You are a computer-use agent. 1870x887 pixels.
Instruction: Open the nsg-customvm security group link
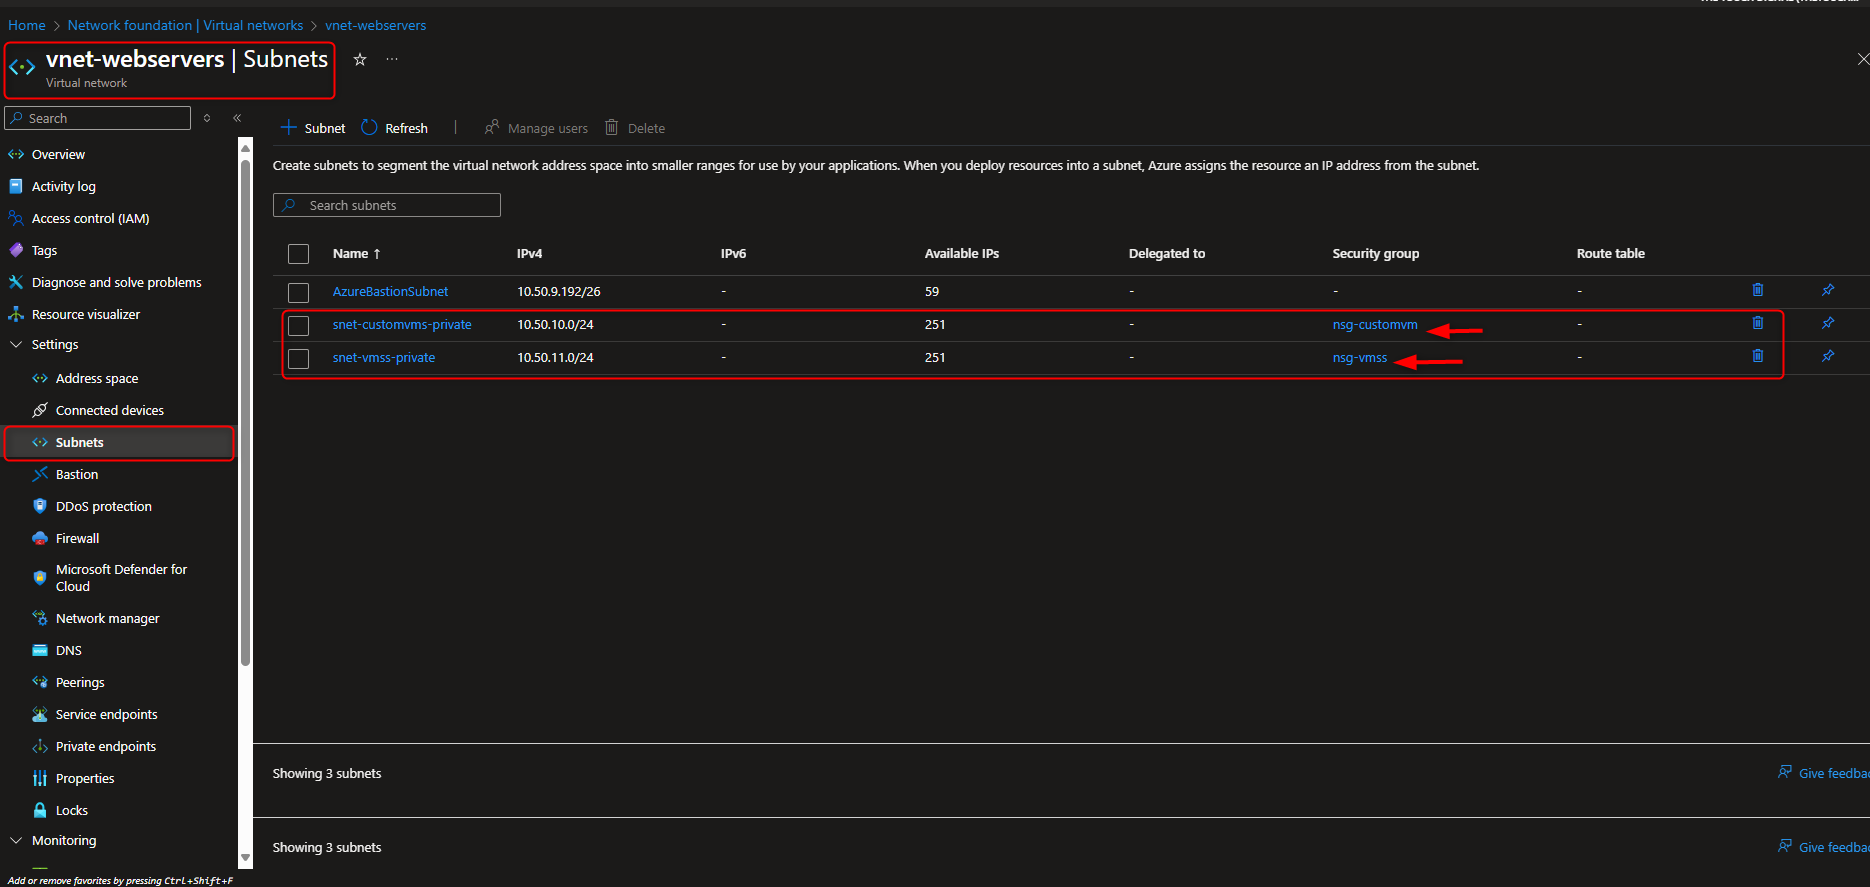pos(1375,324)
